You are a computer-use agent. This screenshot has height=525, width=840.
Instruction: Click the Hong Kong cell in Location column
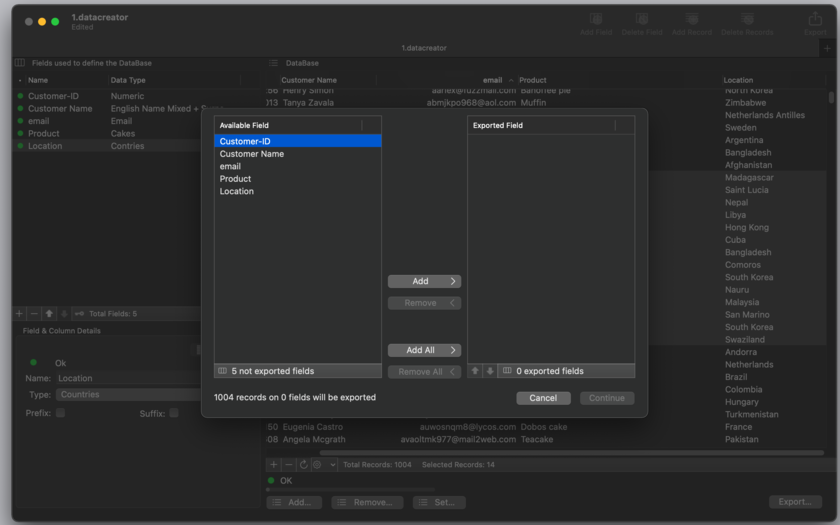tap(747, 227)
